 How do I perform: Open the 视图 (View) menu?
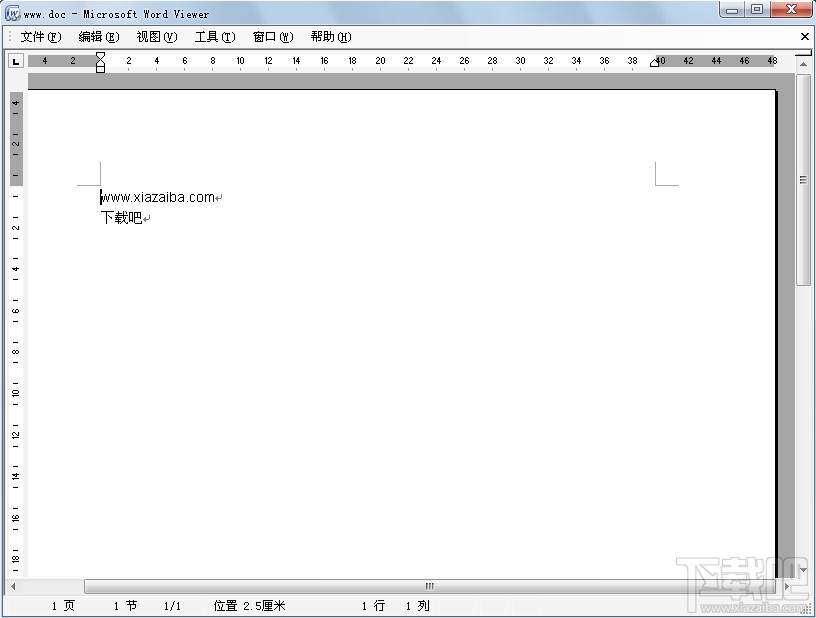pos(155,36)
